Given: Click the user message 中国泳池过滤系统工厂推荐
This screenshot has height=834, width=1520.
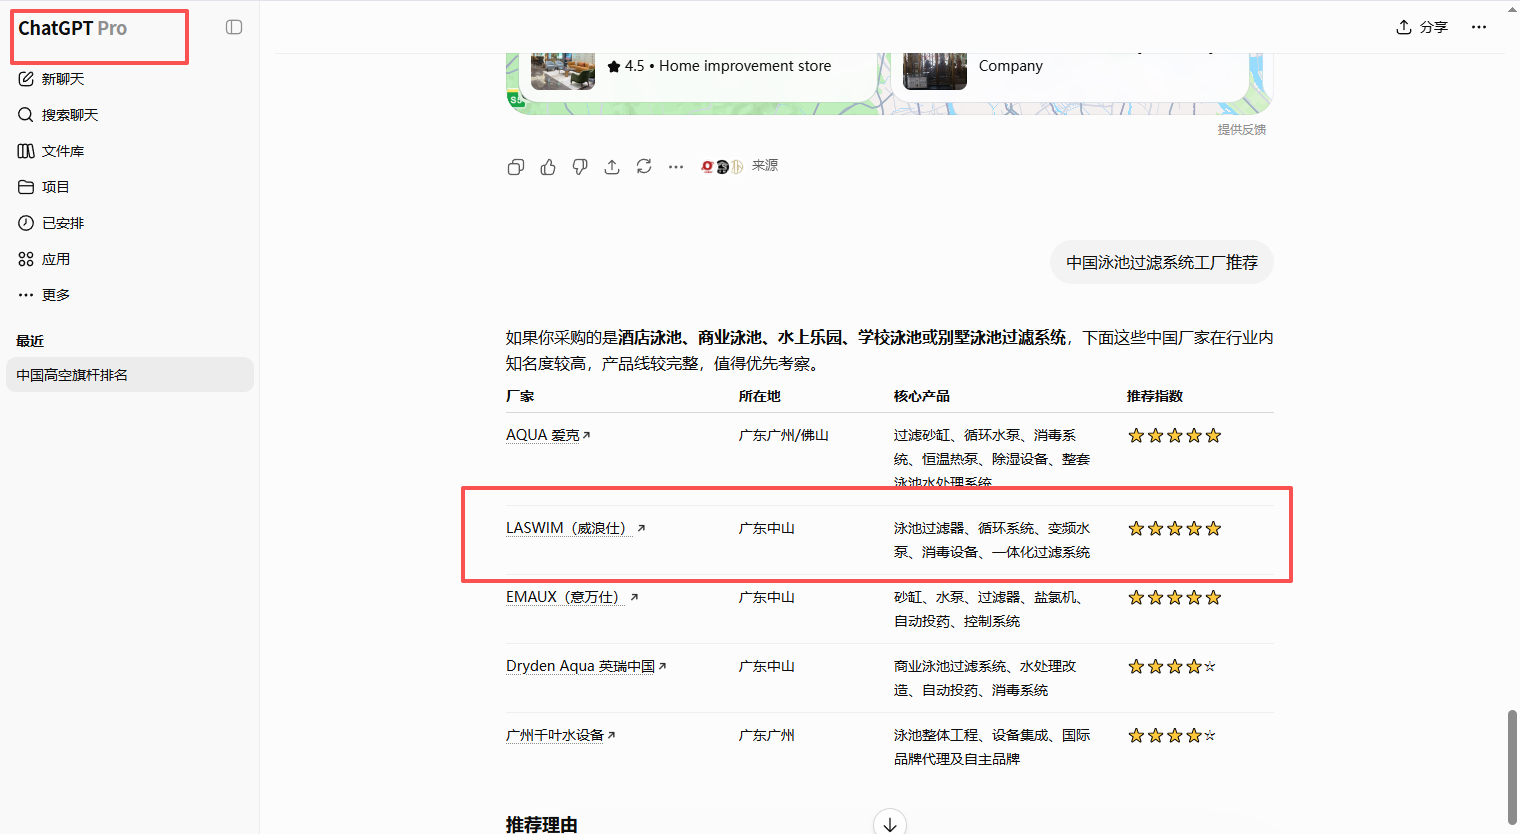Looking at the screenshot, I should pos(1162,262).
